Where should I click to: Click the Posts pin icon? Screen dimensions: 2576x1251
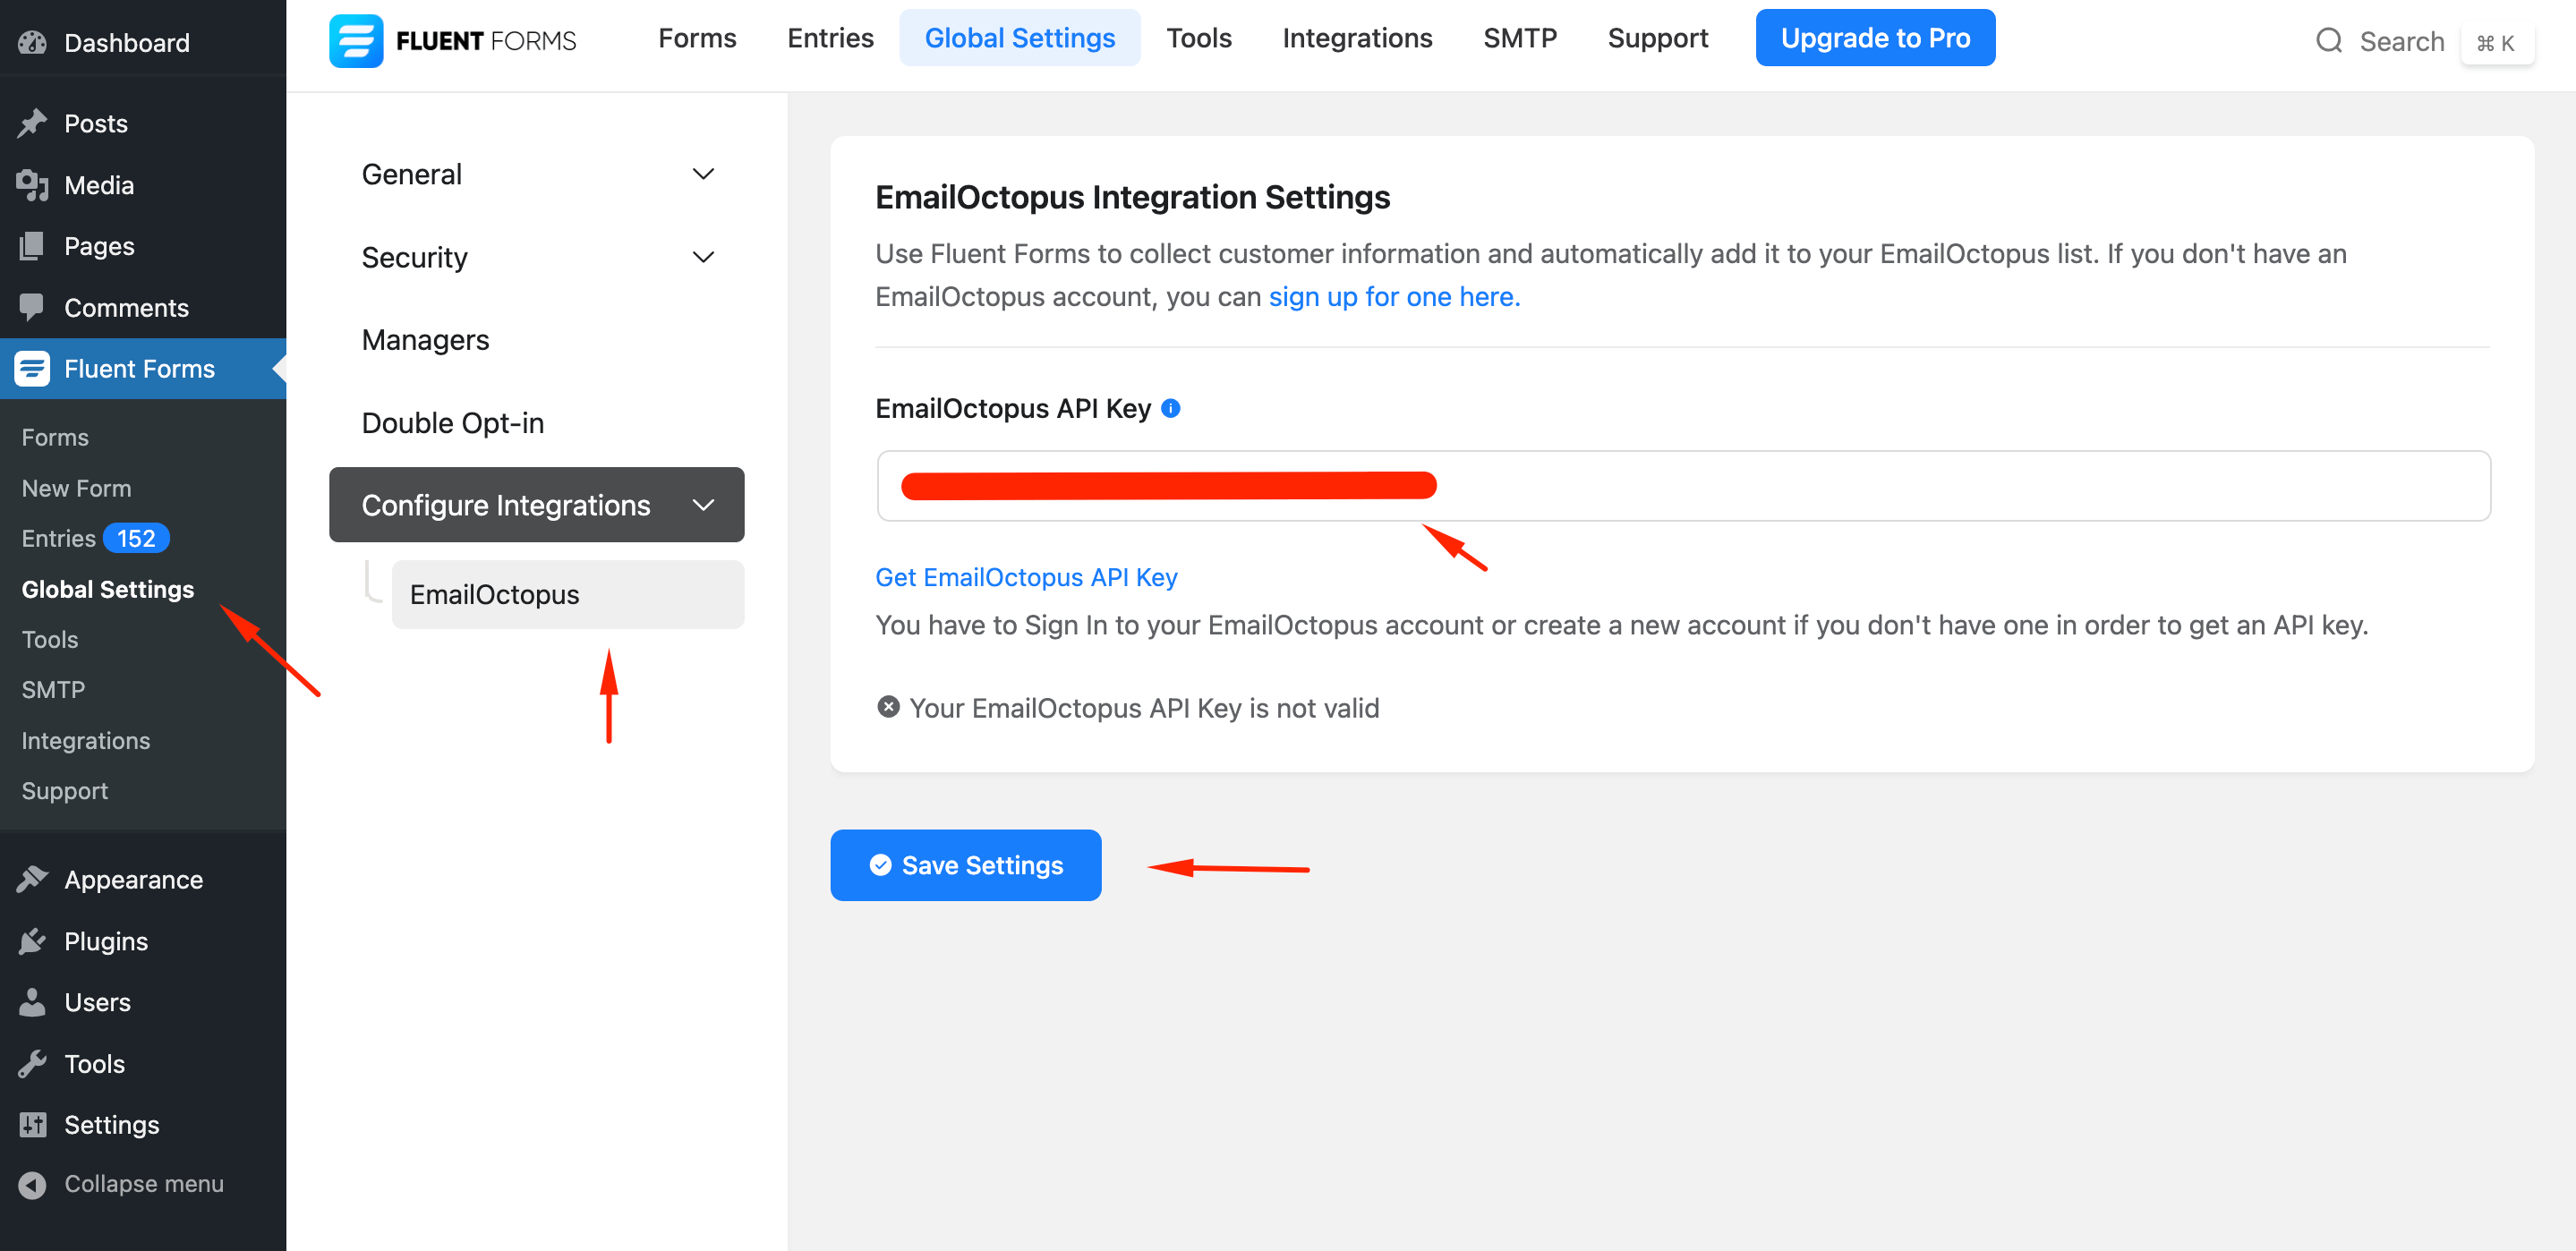[x=32, y=123]
